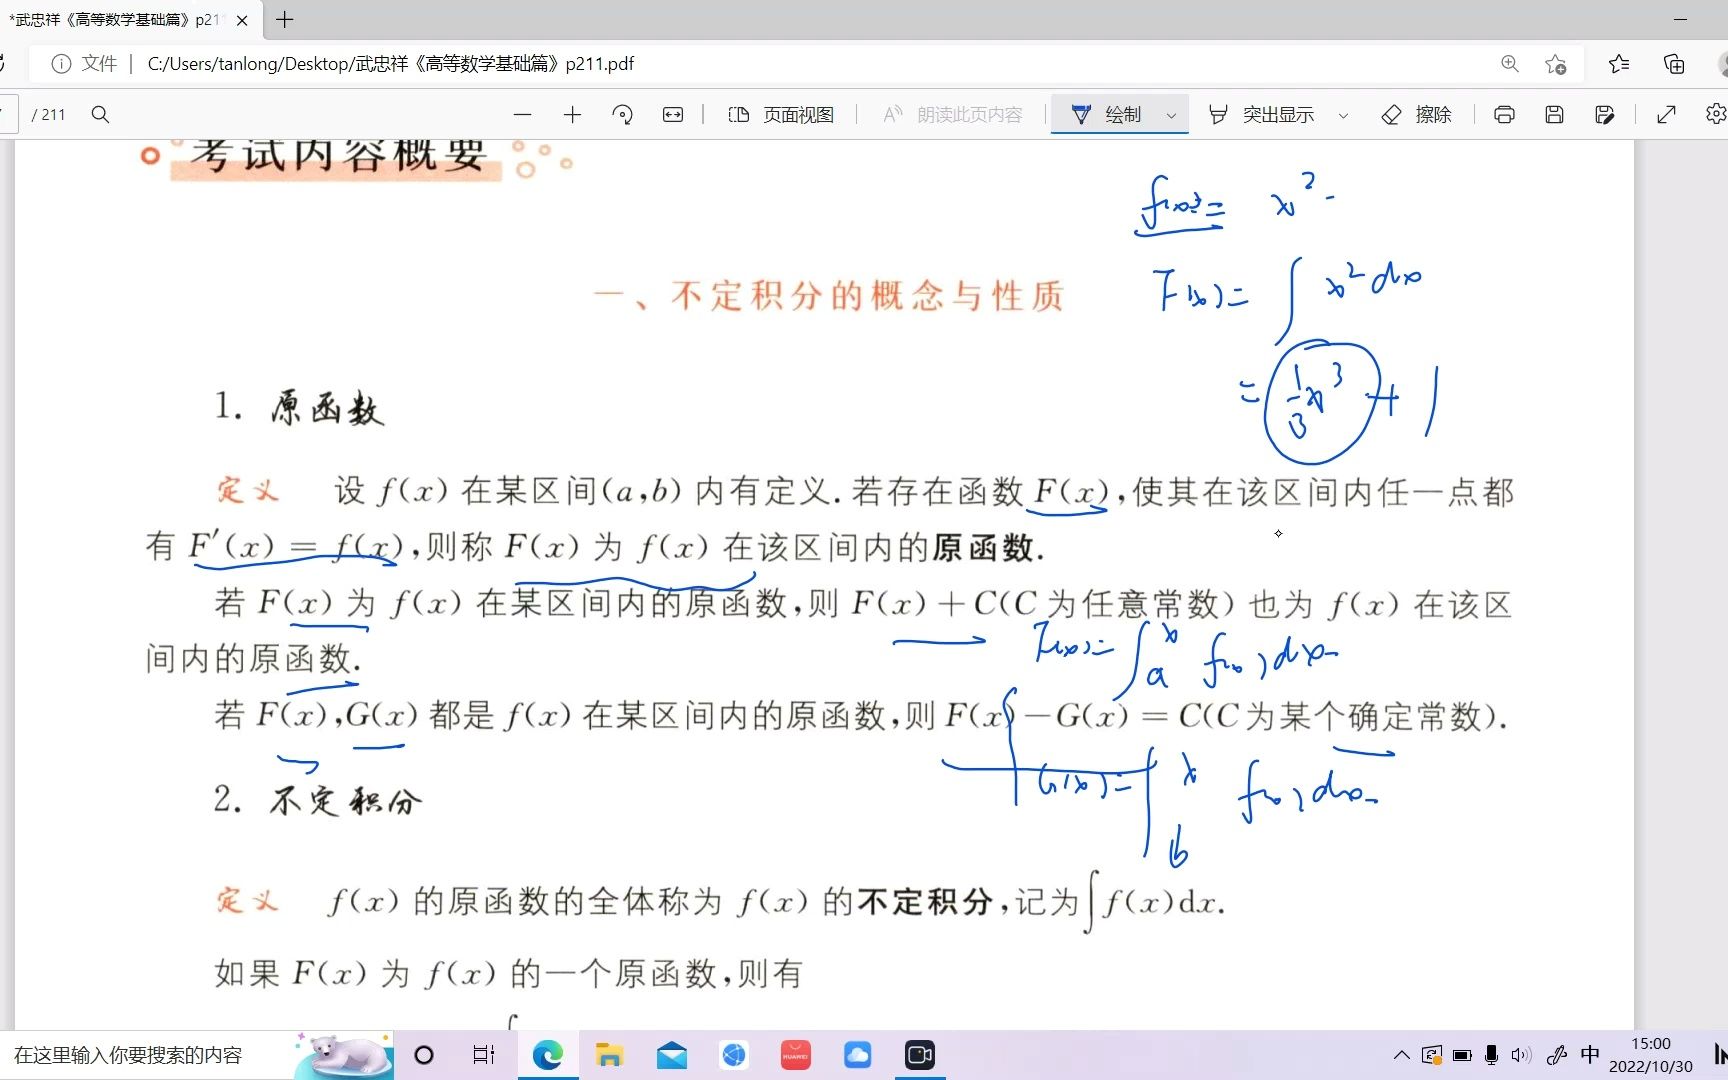Open PDF settings gear
This screenshot has height=1080, width=1728.
click(x=1717, y=114)
